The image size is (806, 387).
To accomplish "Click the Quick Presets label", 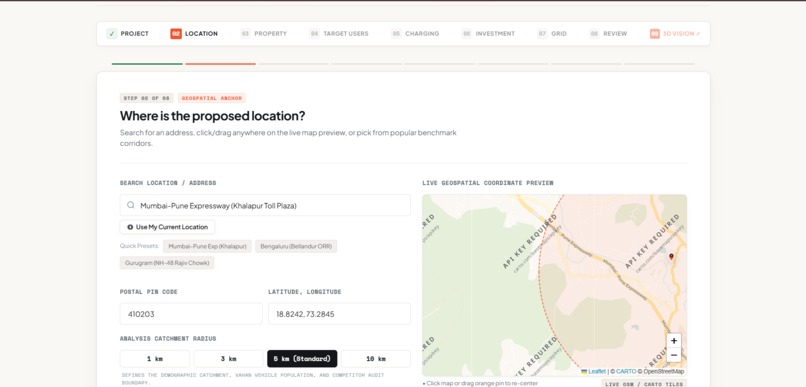I will point(139,246).
